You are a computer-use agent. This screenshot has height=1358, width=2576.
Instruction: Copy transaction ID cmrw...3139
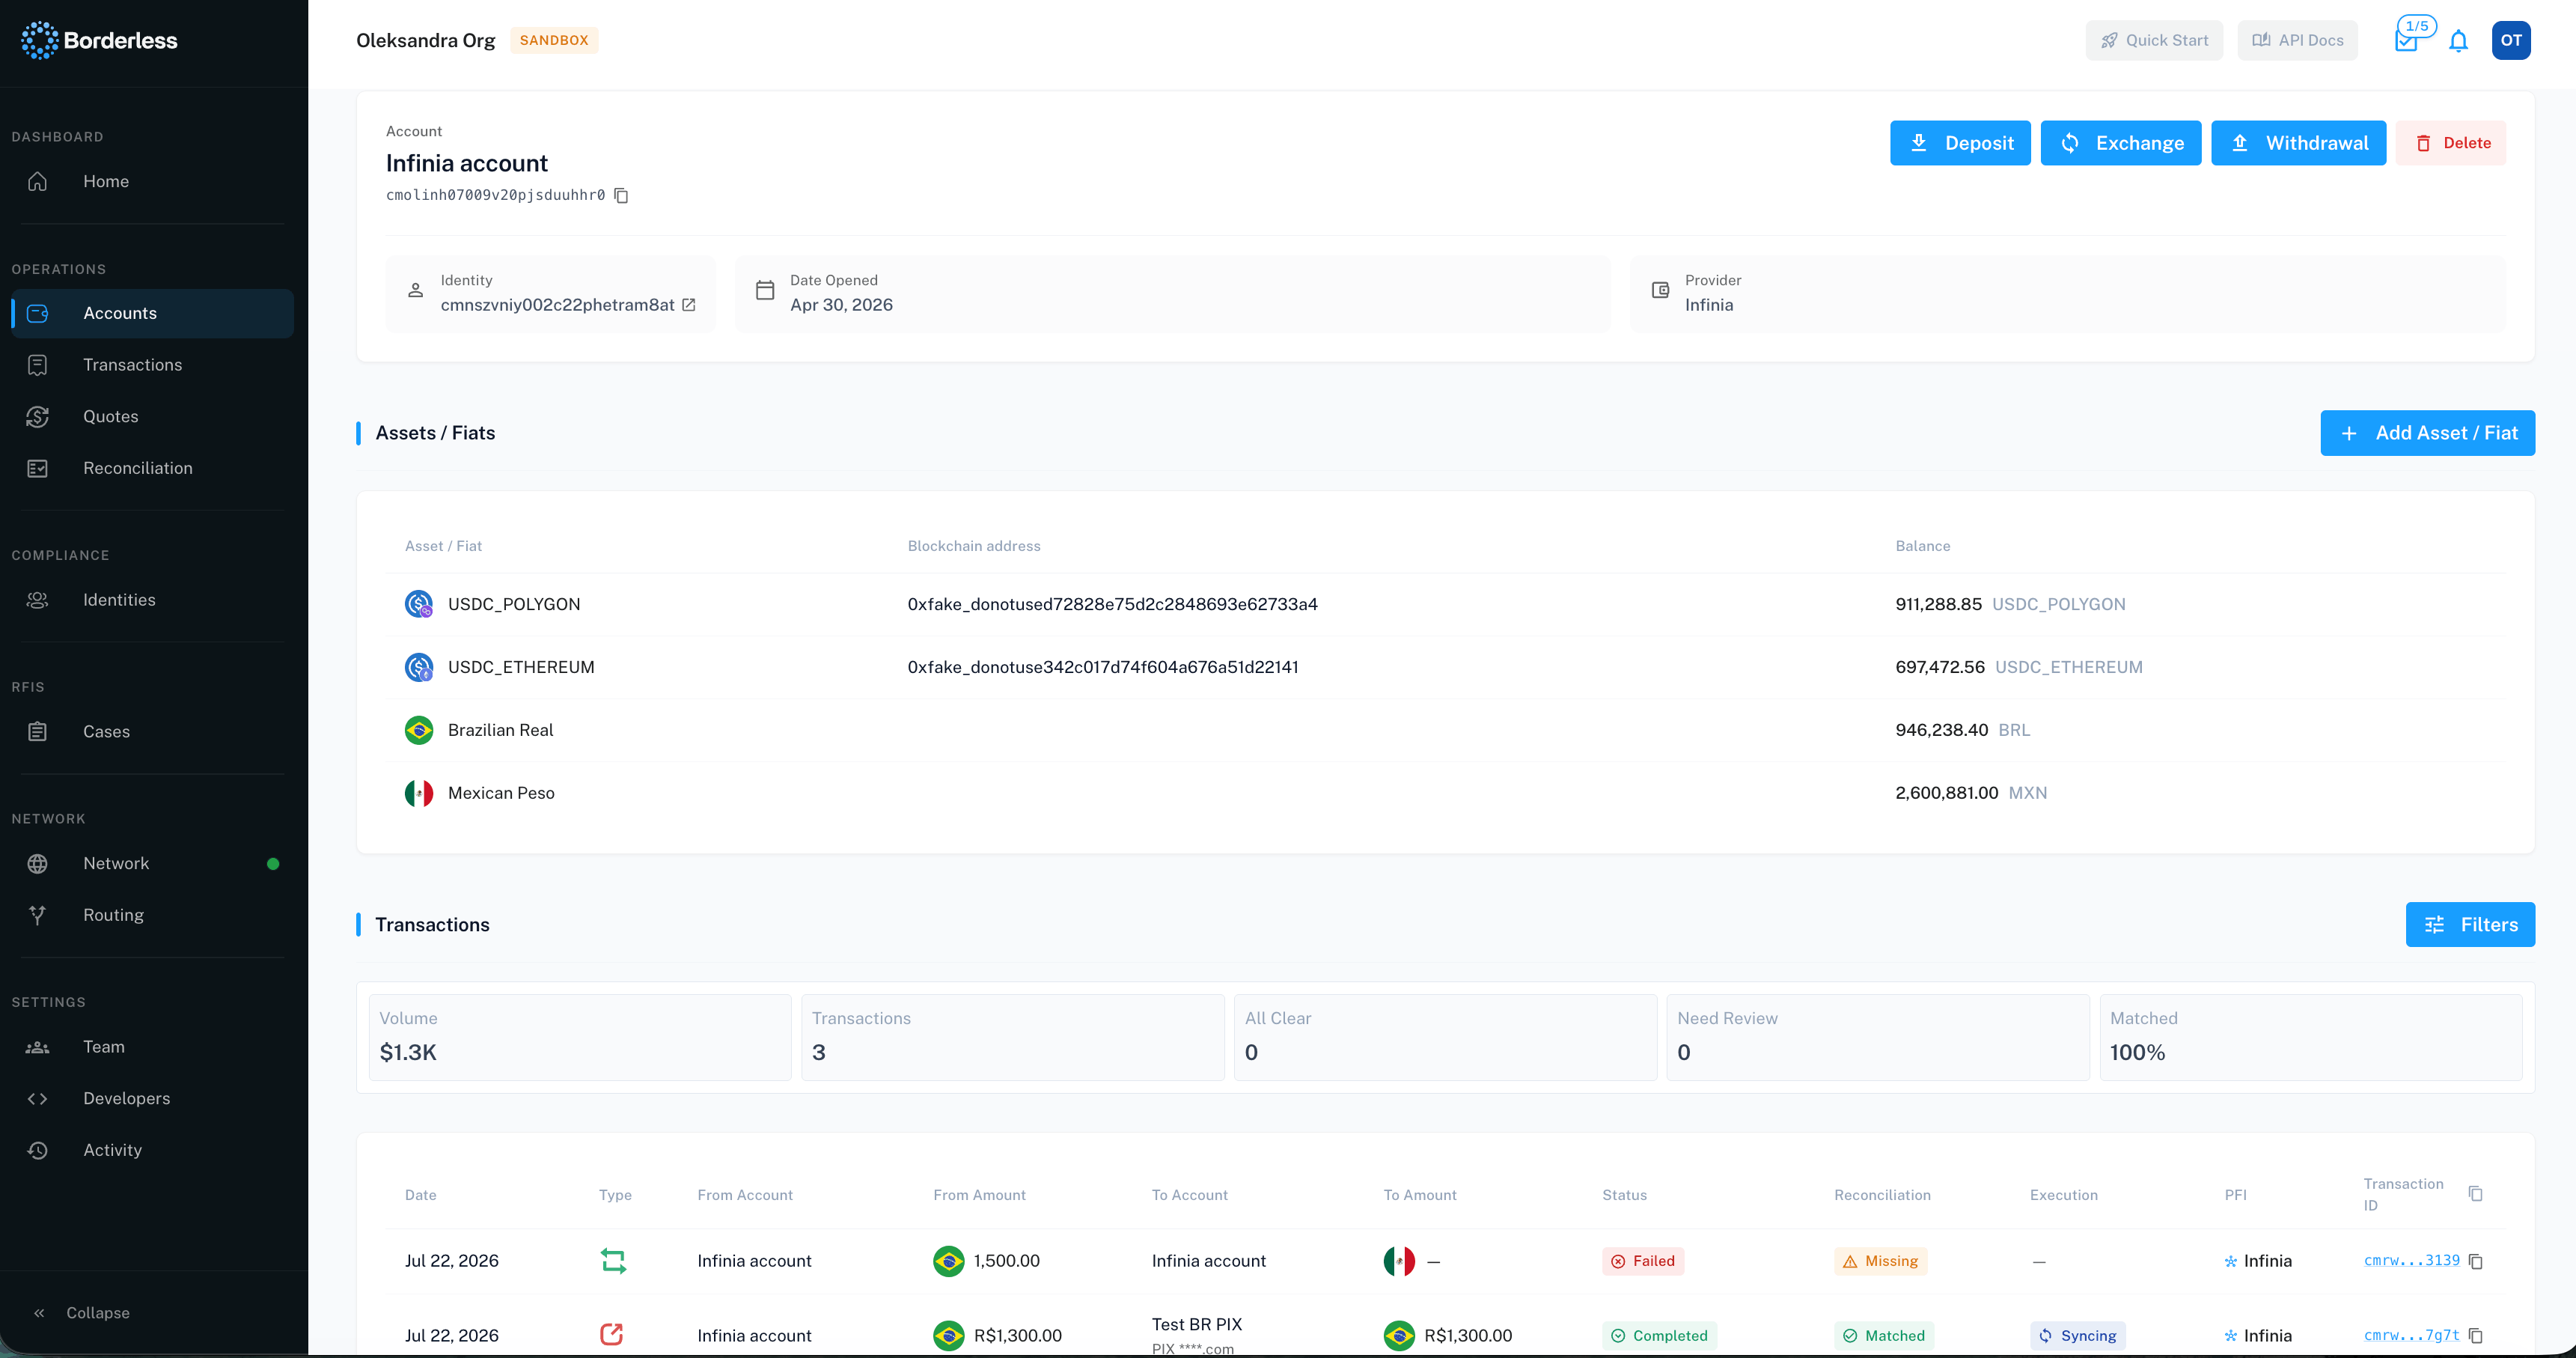[2476, 1261]
